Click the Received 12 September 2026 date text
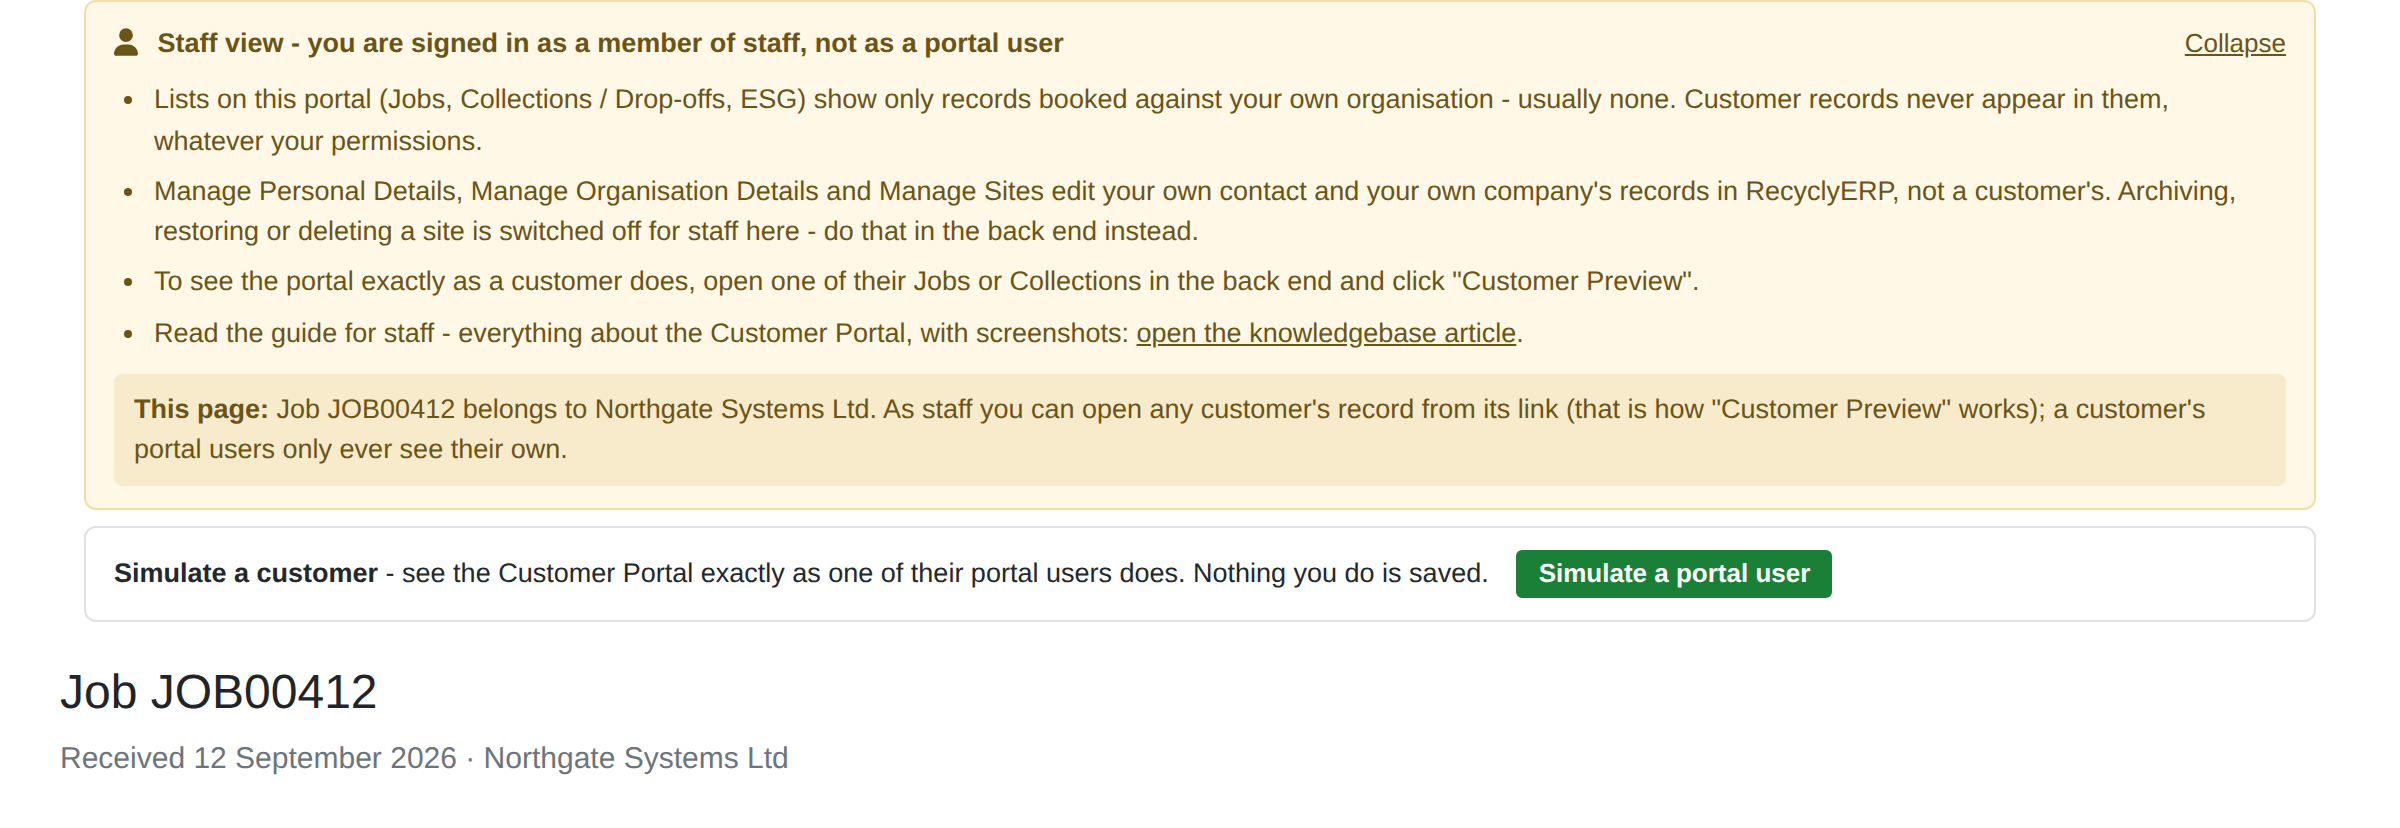 point(258,758)
